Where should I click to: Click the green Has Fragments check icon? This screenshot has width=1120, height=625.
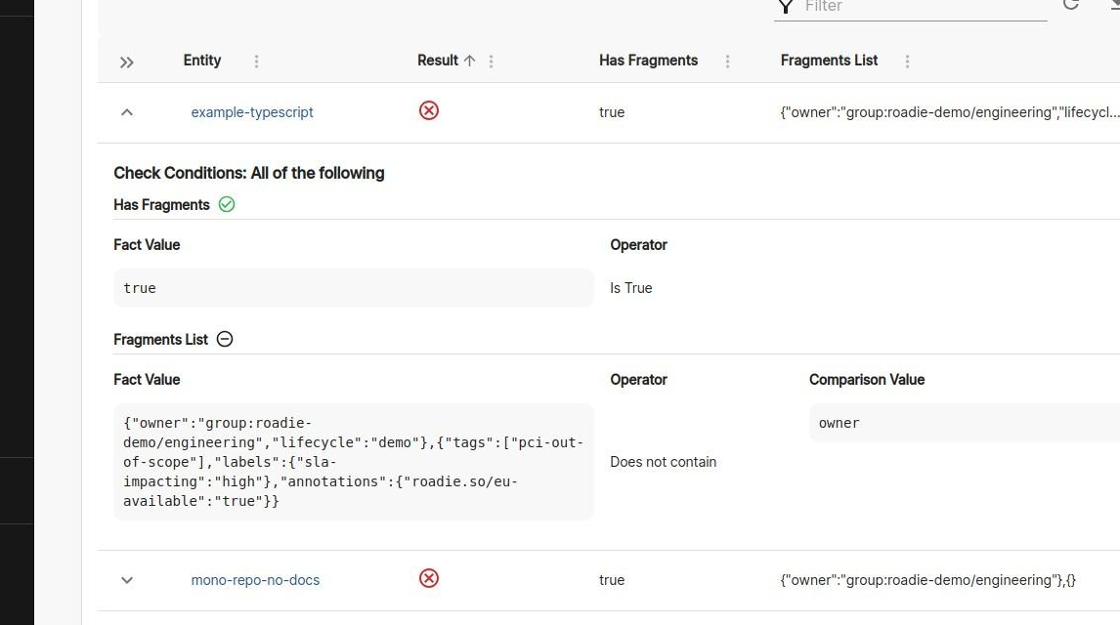[x=227, y=205]
